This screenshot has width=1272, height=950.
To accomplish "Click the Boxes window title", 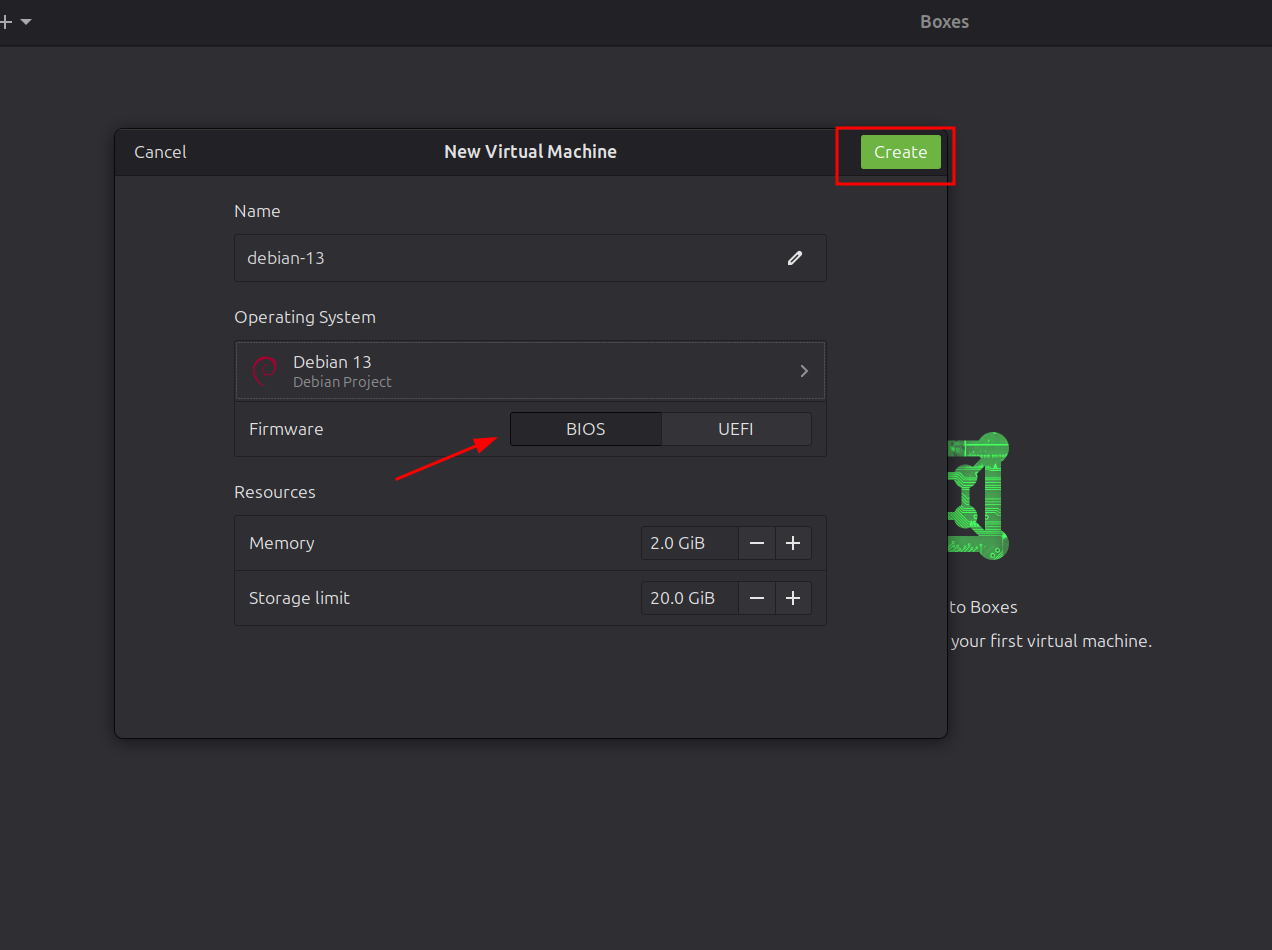I will pos(944,21).
